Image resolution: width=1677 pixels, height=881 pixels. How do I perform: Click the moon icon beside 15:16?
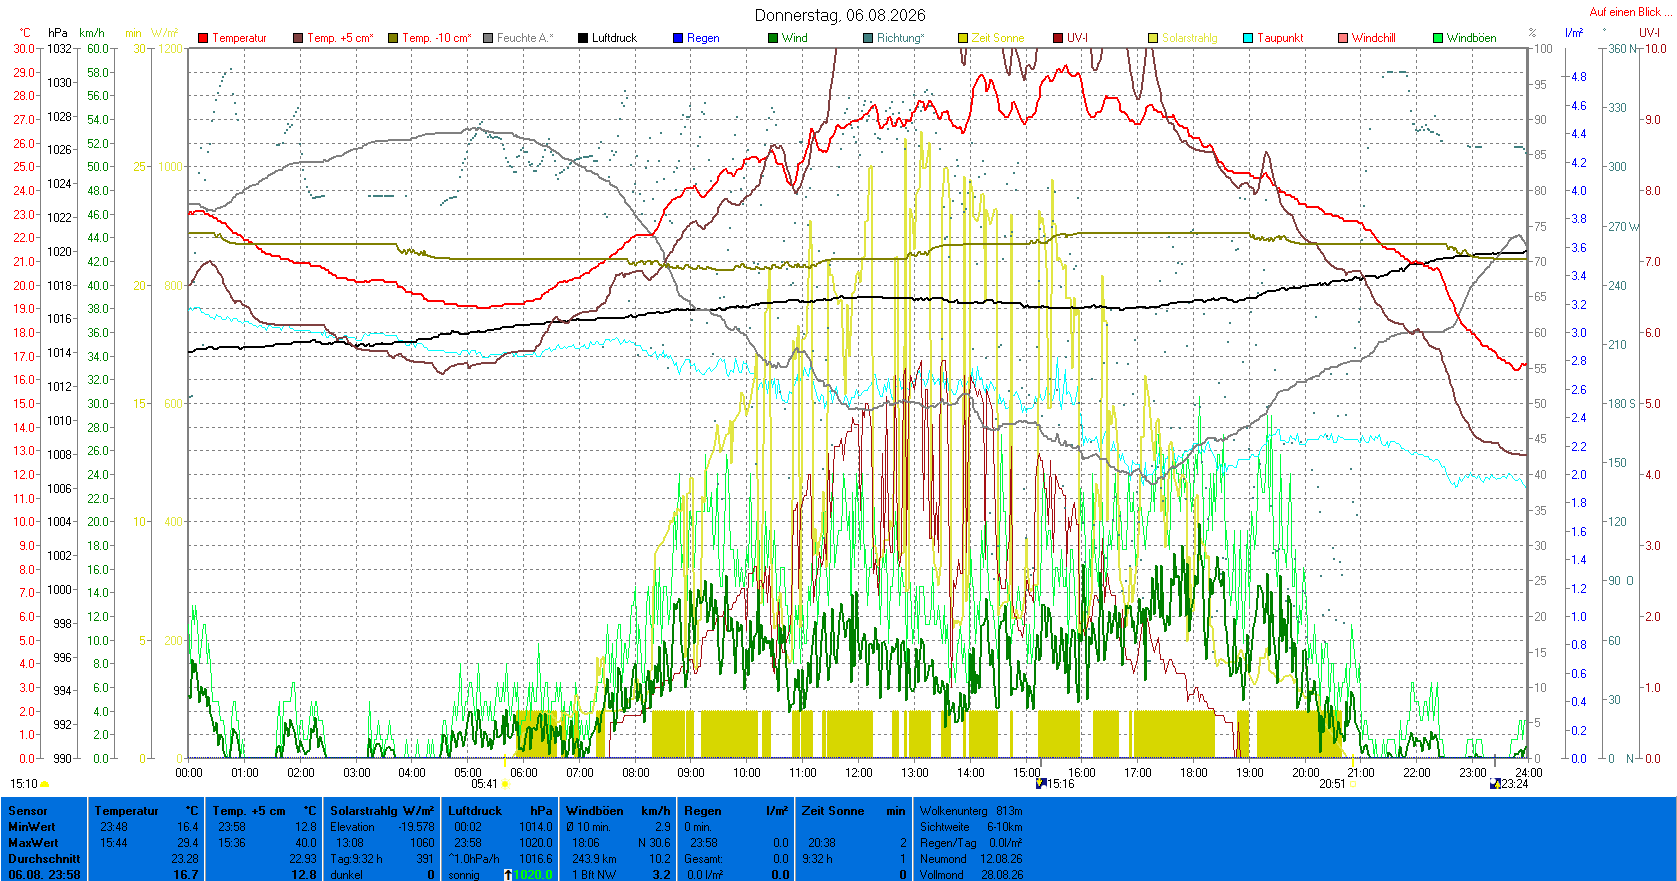click(x=1041, y=784)
